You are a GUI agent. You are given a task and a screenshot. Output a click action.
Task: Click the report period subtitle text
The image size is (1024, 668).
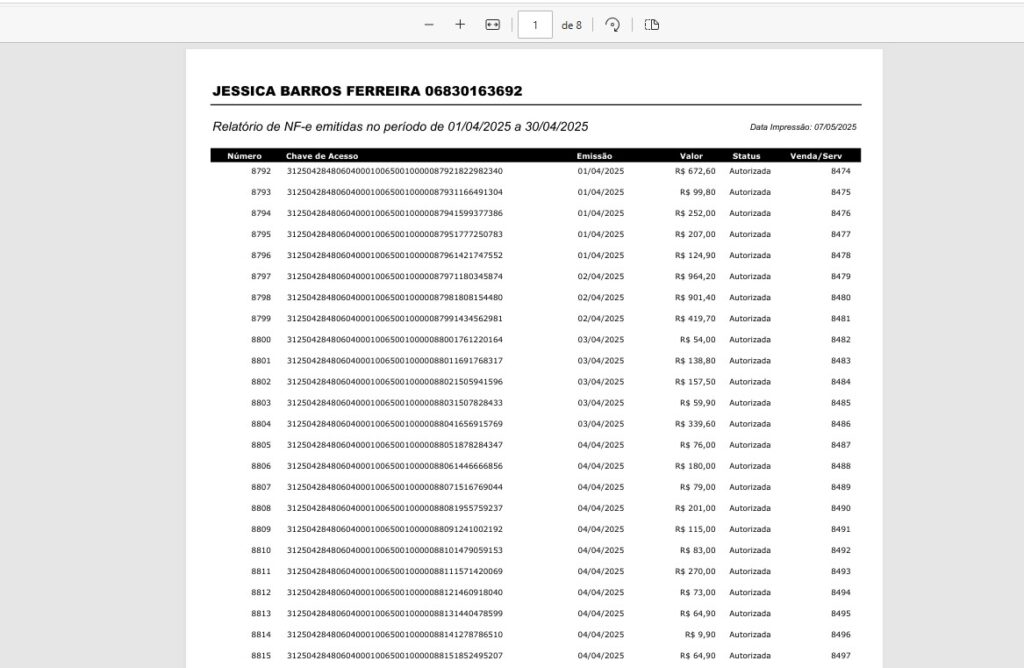(x=400, y=126)
